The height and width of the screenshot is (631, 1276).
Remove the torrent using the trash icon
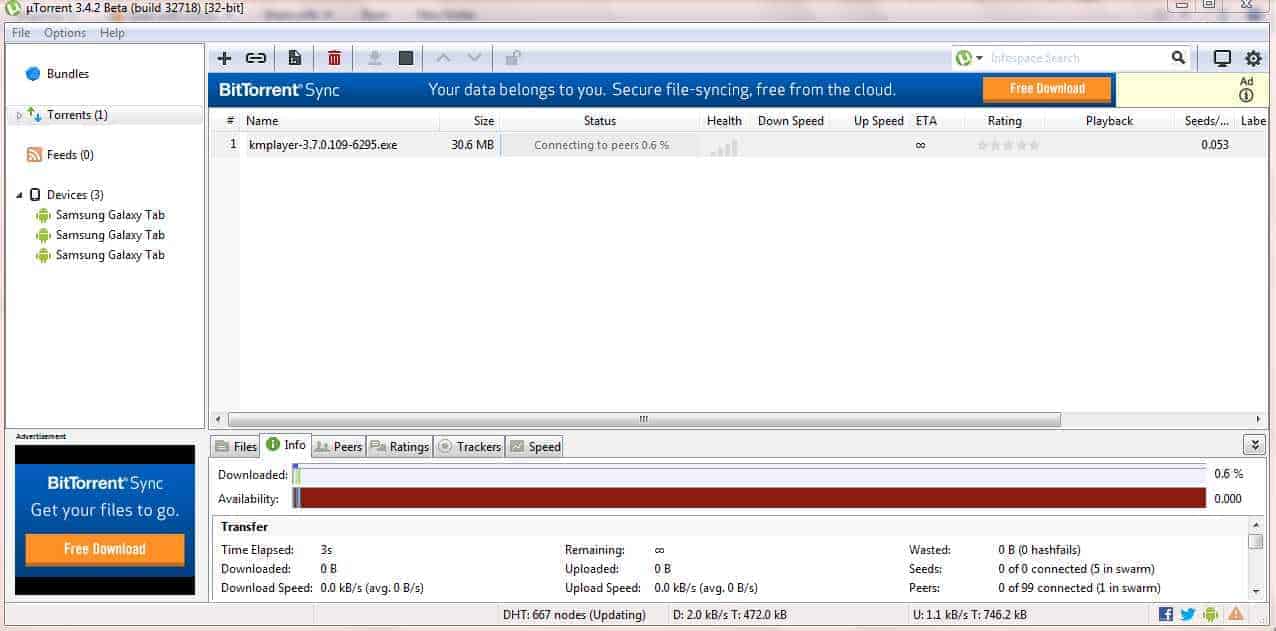(x=334, y=58)
